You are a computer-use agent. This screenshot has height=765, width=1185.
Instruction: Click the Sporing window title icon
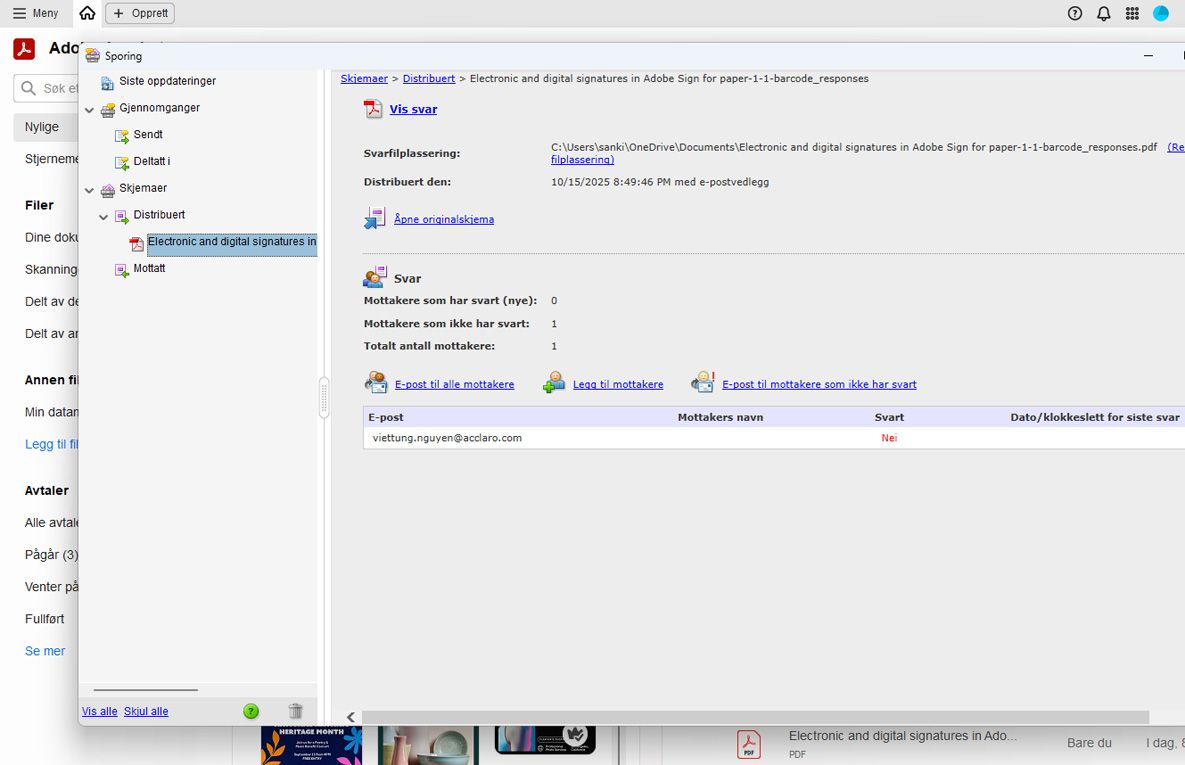coord(92,55)
